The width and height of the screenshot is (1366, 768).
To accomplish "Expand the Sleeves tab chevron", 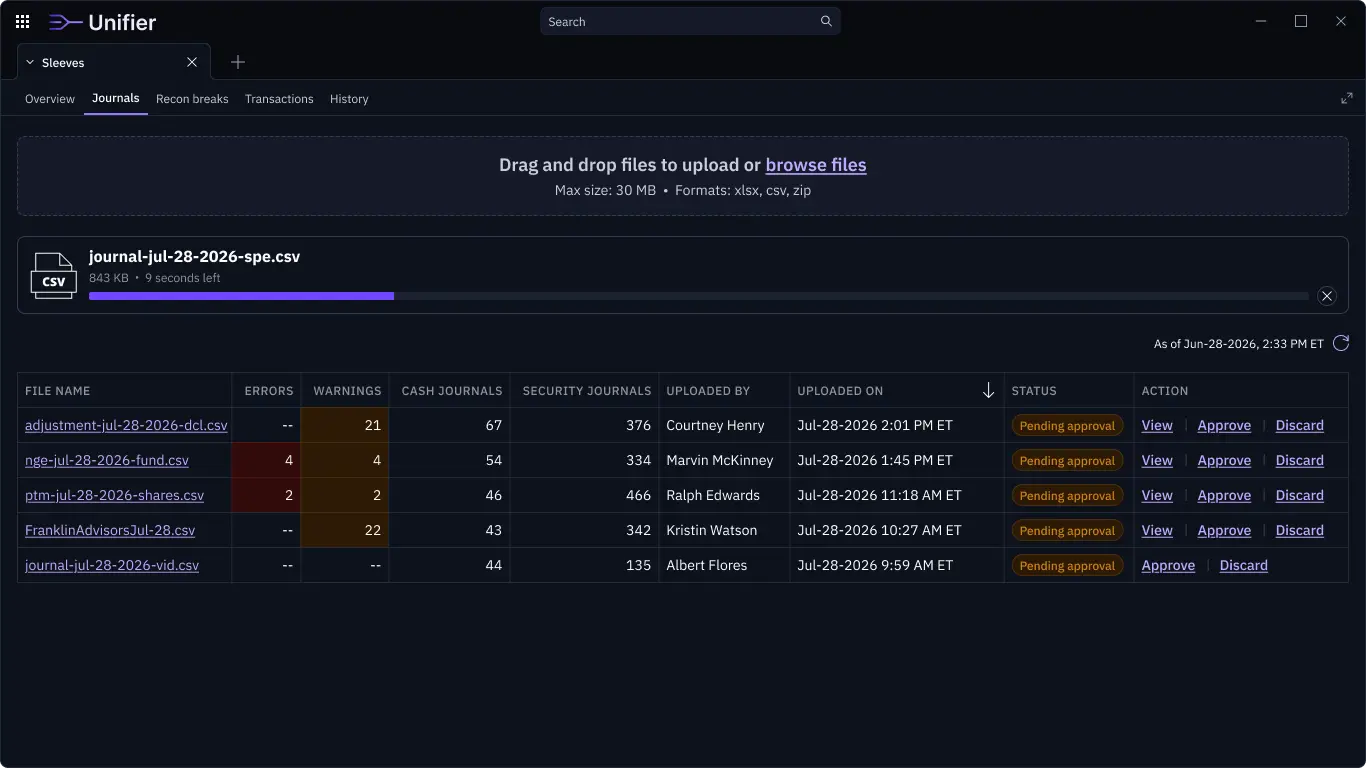I will [x=30, y=62].
